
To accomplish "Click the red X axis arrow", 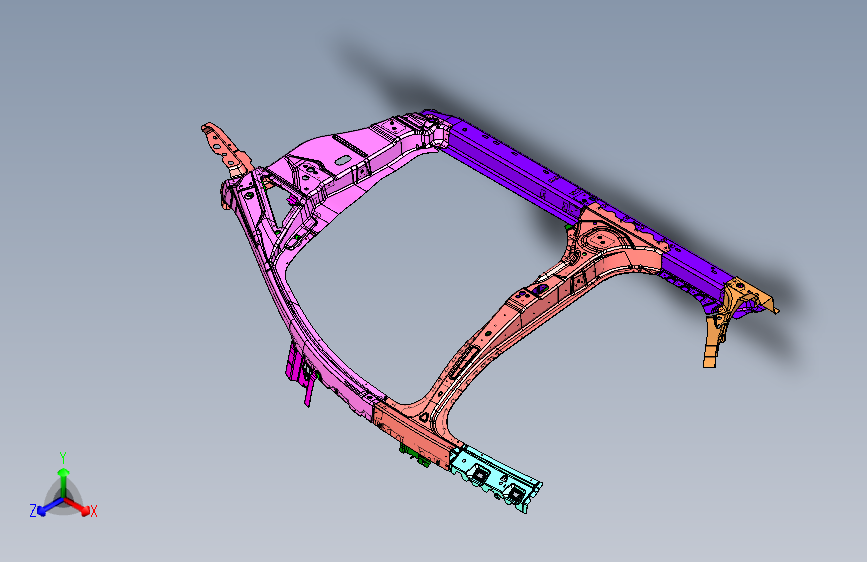I will [x=77, y=505].
